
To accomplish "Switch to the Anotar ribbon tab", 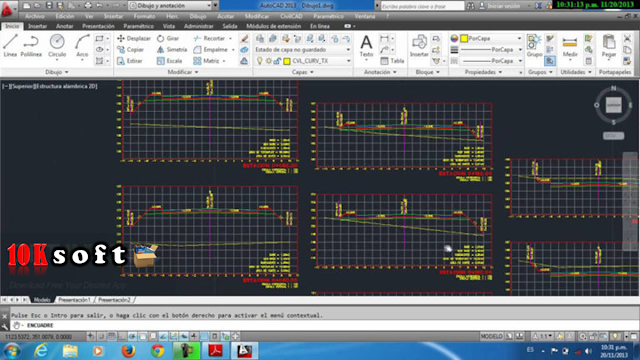I will coord(64,26).
